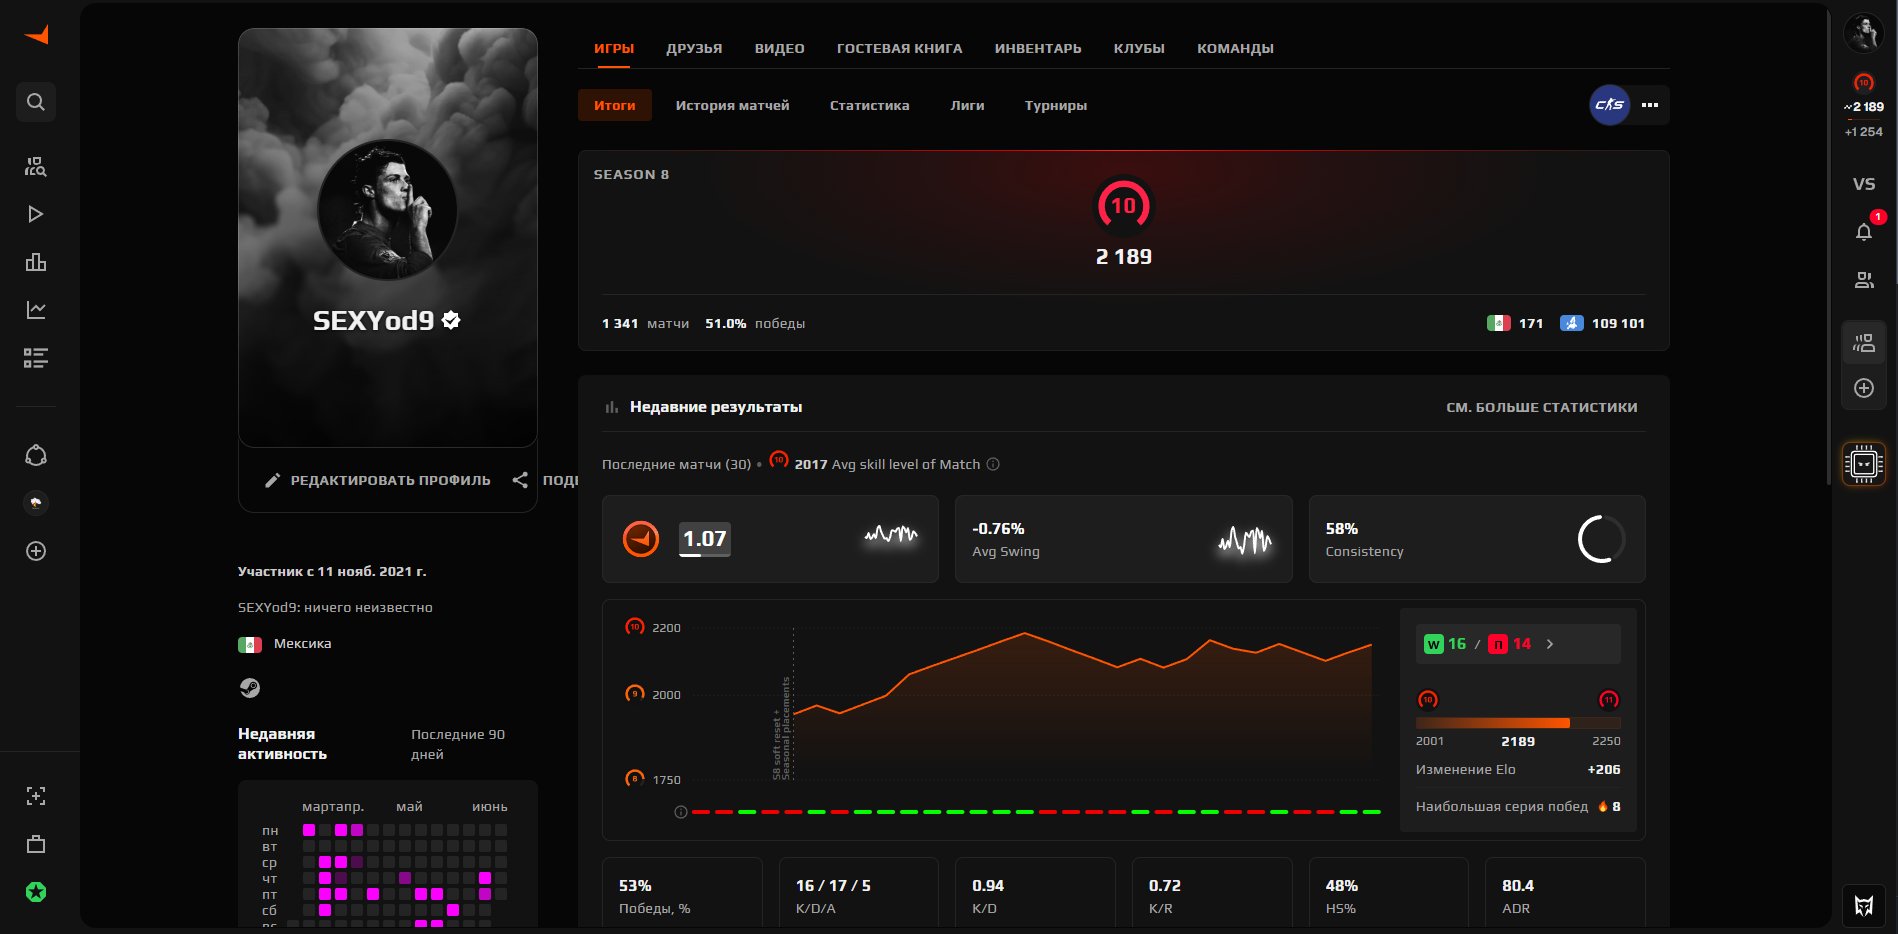
Task: Click СМ. БОЛЬШЕ СТАТИСТИКИ link
Action: pyautogui.click(x=1542, y=407)
